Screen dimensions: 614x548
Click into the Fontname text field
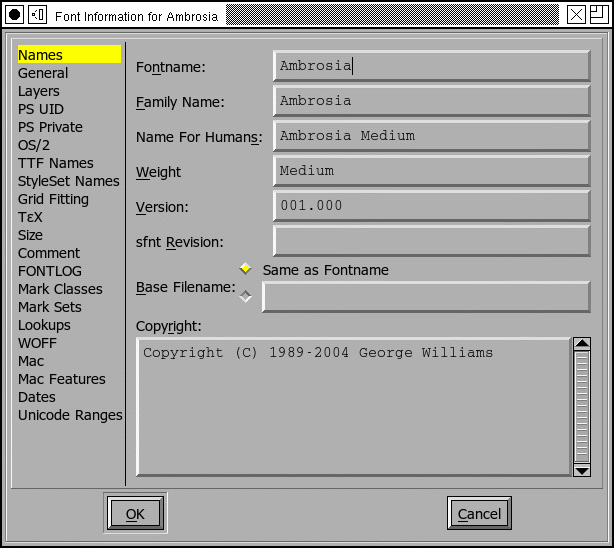[431, 66]
